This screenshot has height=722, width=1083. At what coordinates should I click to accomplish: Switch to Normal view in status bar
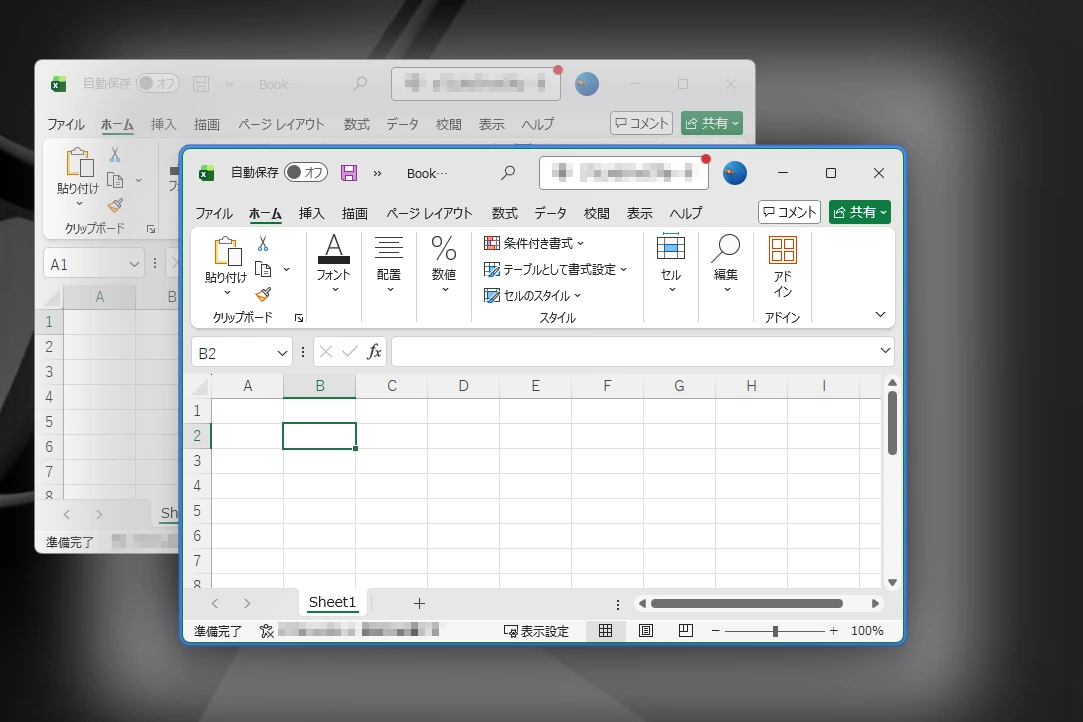click(x=605, y=630)
